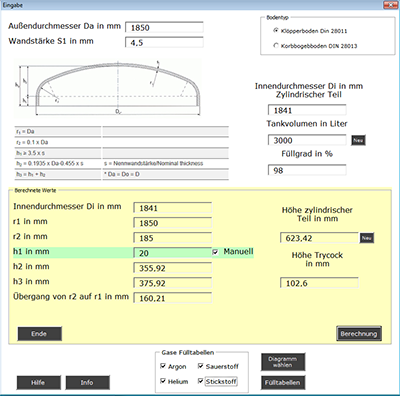Focus the Tankvolumen in Liter field
The height and width of the screenshot is (396, 400).
pos(307,140)
